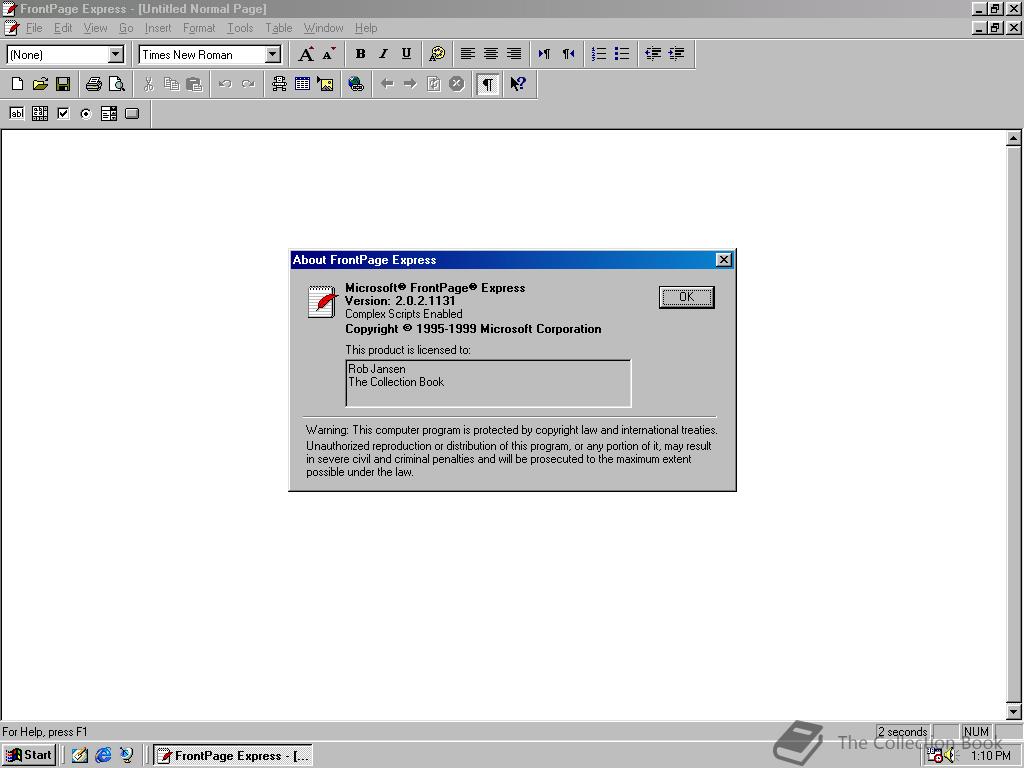This screenshot has height=768, width=1024.
Task: Click the Open file folder icon
Action: click(40, 84)
